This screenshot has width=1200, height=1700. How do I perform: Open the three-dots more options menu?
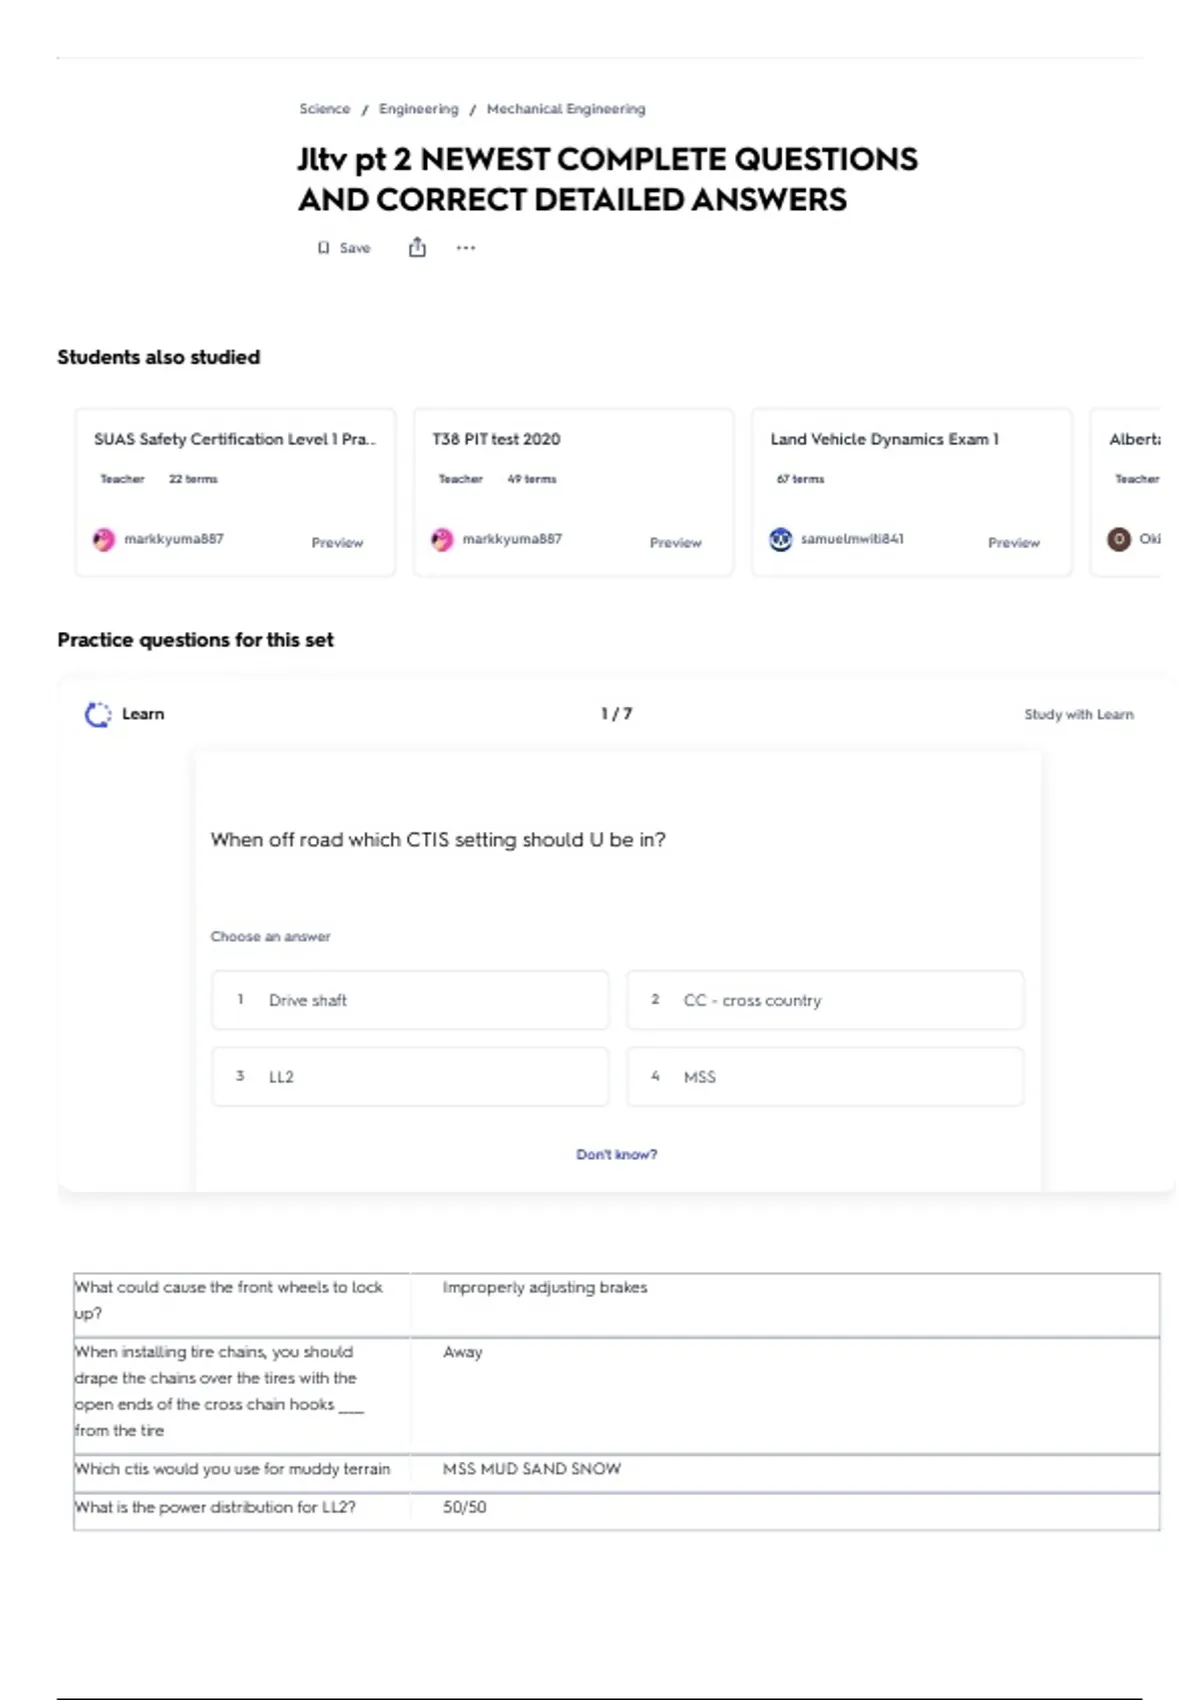tap(466, 248)
